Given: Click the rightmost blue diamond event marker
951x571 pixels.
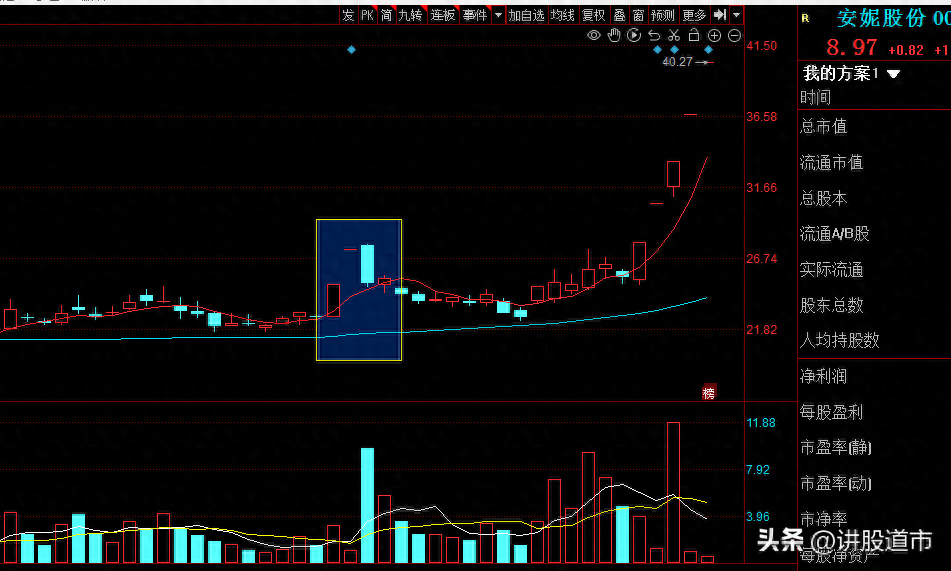Looking at the screenshot, I should click(x=708, y=50).
